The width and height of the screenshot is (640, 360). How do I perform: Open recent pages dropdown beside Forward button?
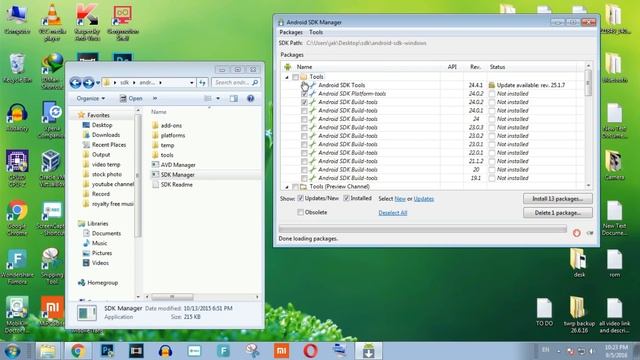pyautogui.click(x=98, y=83)
